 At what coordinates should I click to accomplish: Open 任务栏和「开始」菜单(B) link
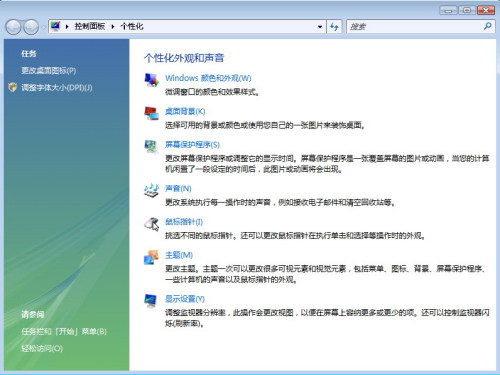pyautogui.click(x=64, y=331)
